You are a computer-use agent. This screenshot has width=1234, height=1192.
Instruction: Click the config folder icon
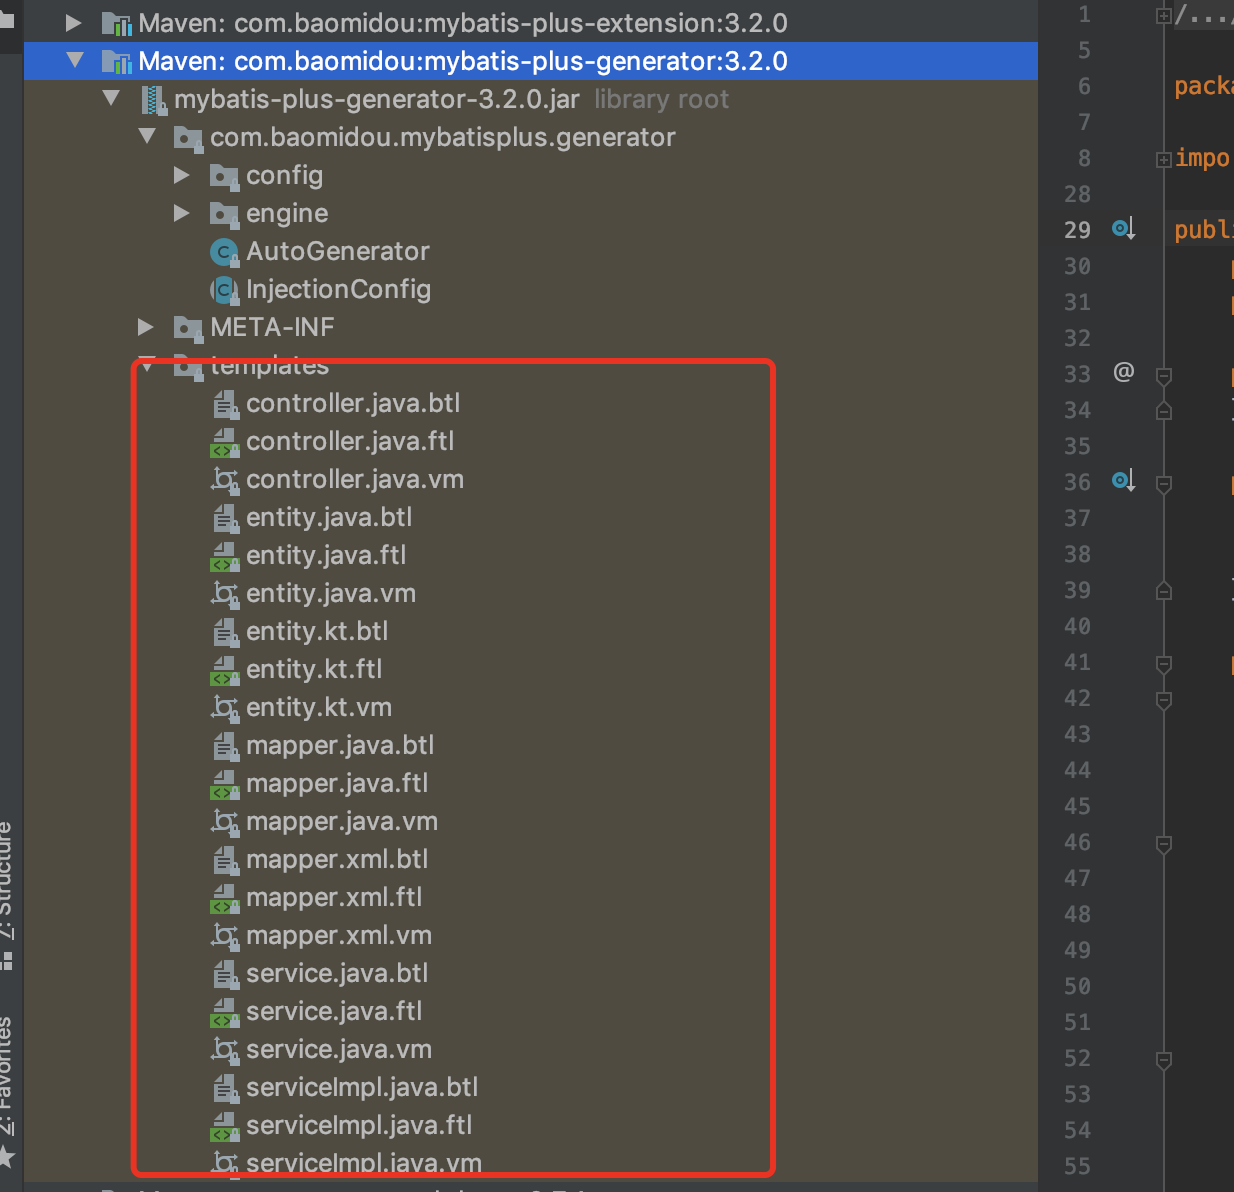[x=224, y=176]
